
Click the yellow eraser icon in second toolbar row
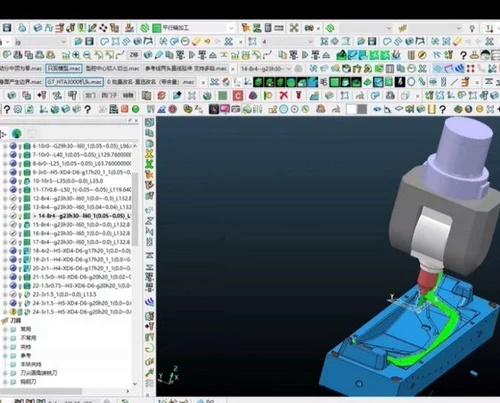196,42
